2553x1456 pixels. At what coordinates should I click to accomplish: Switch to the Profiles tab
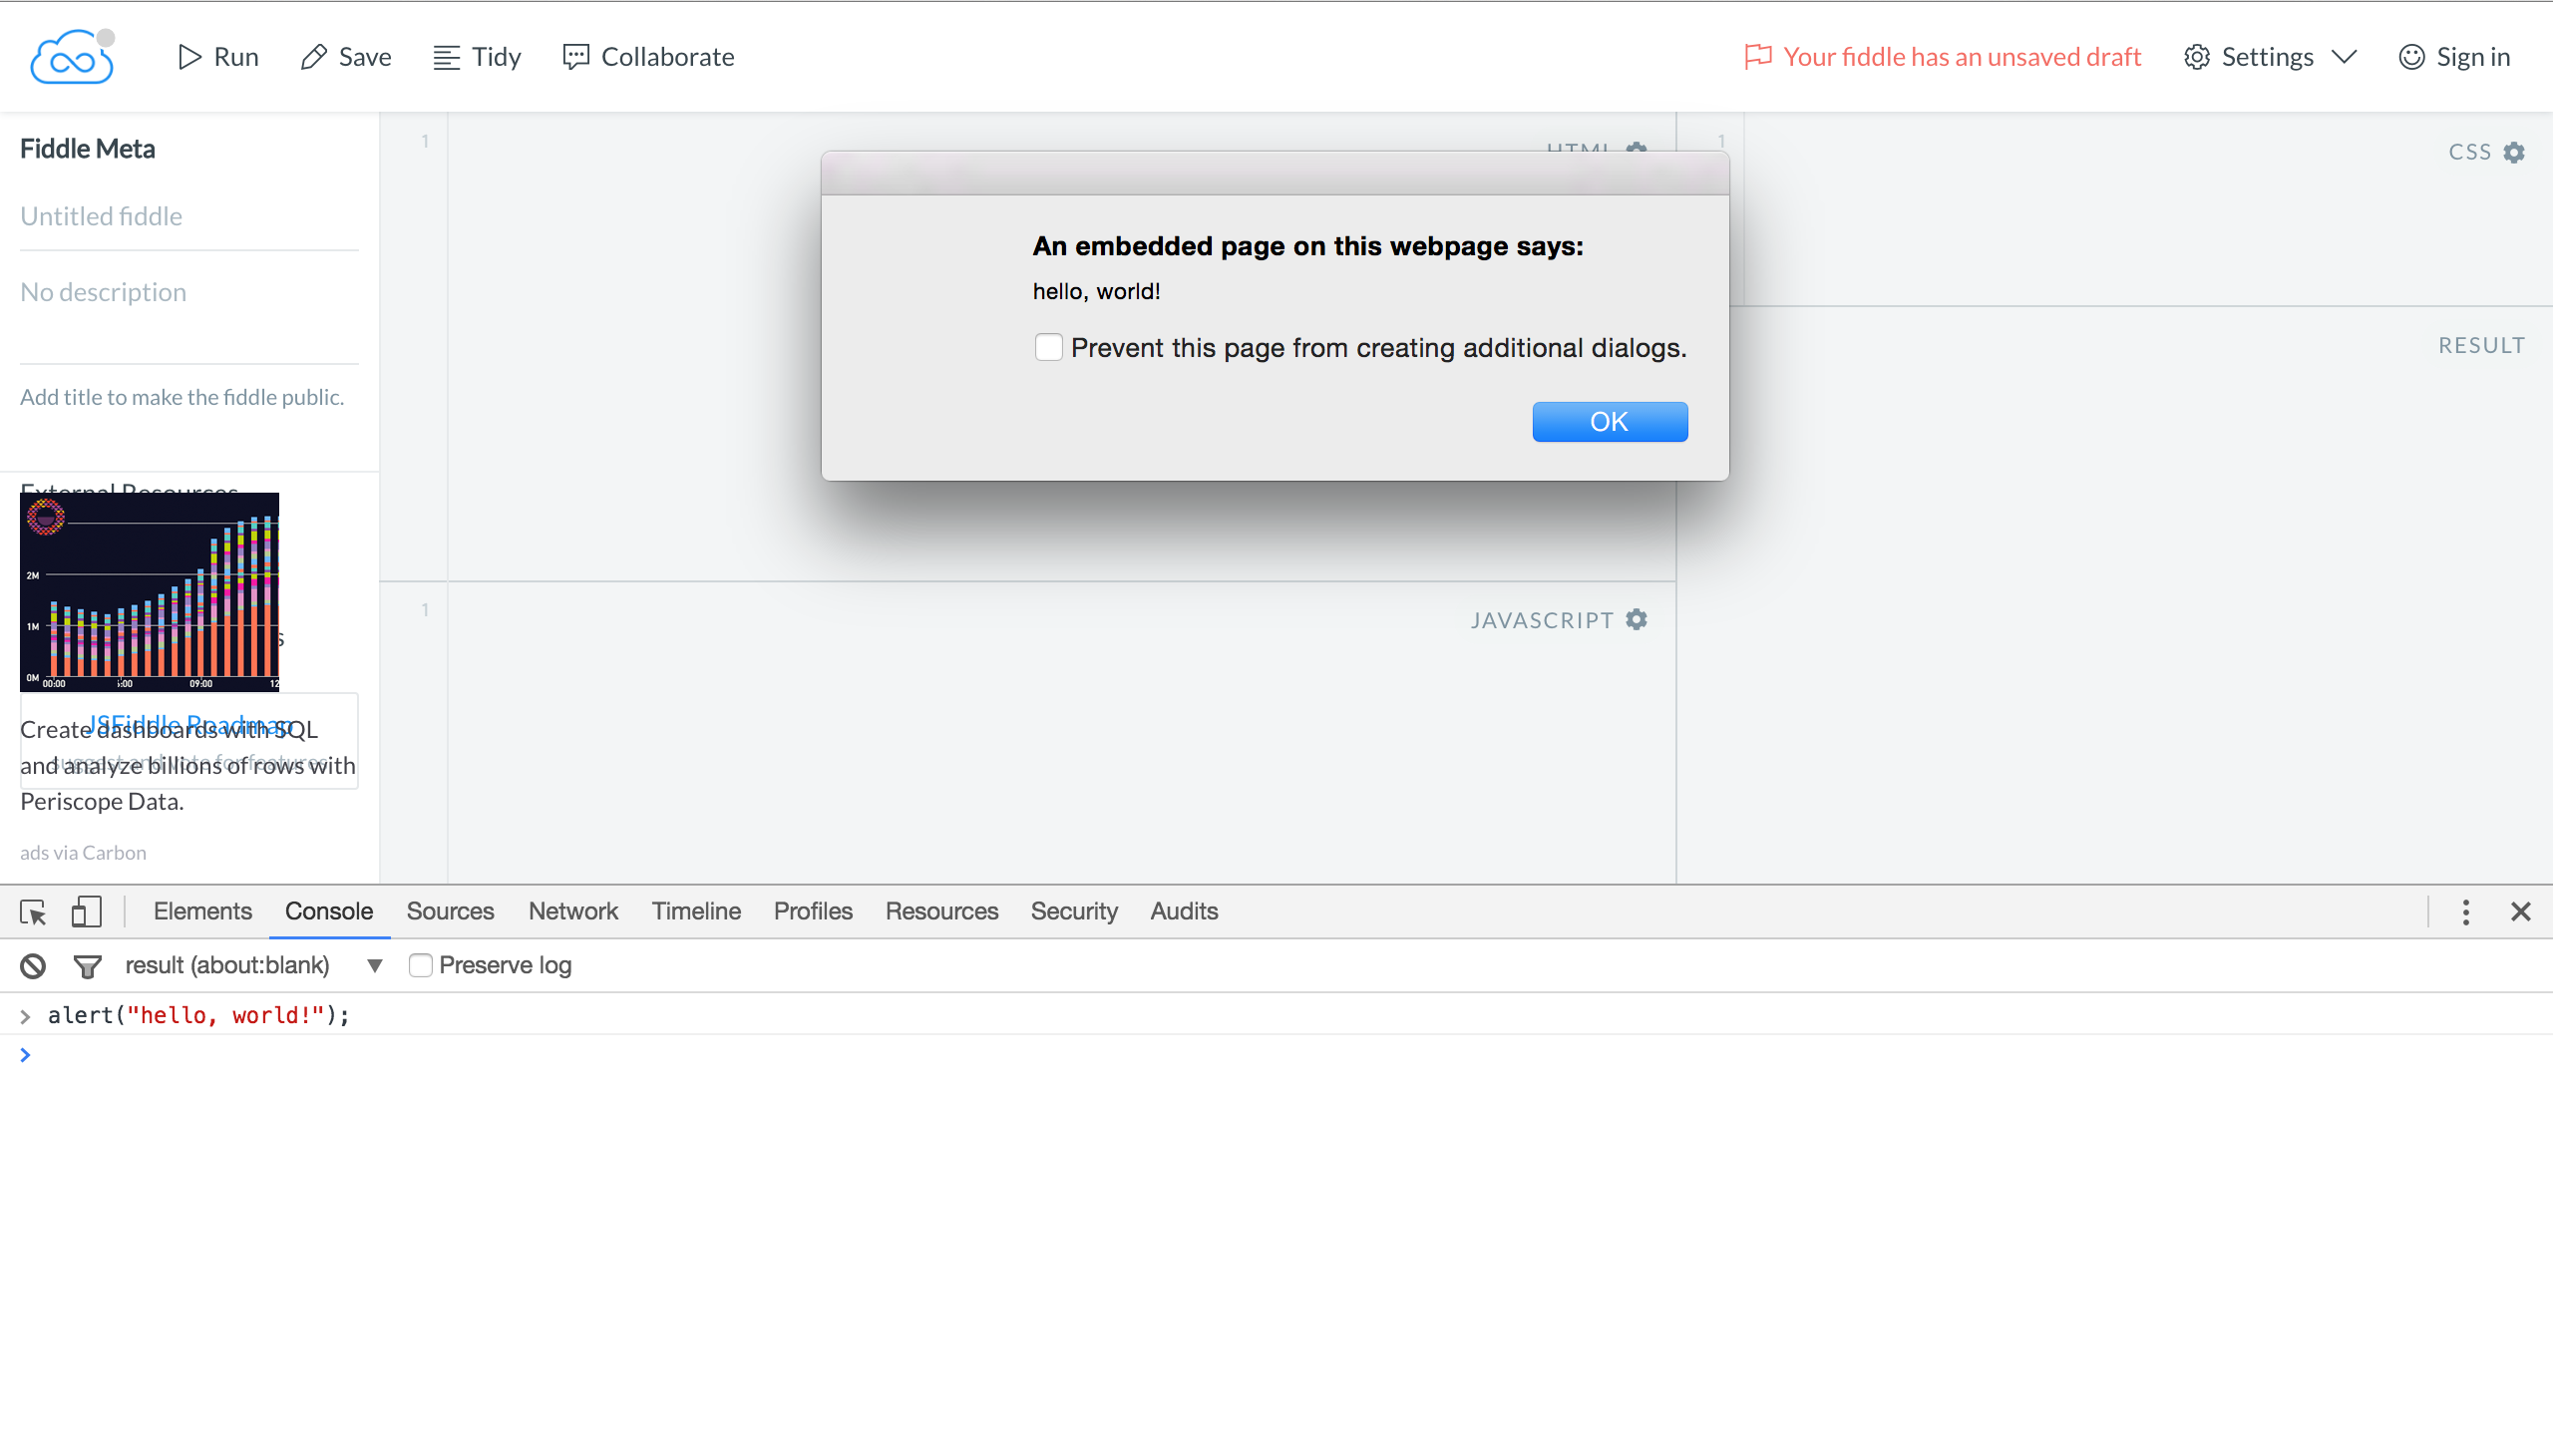[813, 911]
